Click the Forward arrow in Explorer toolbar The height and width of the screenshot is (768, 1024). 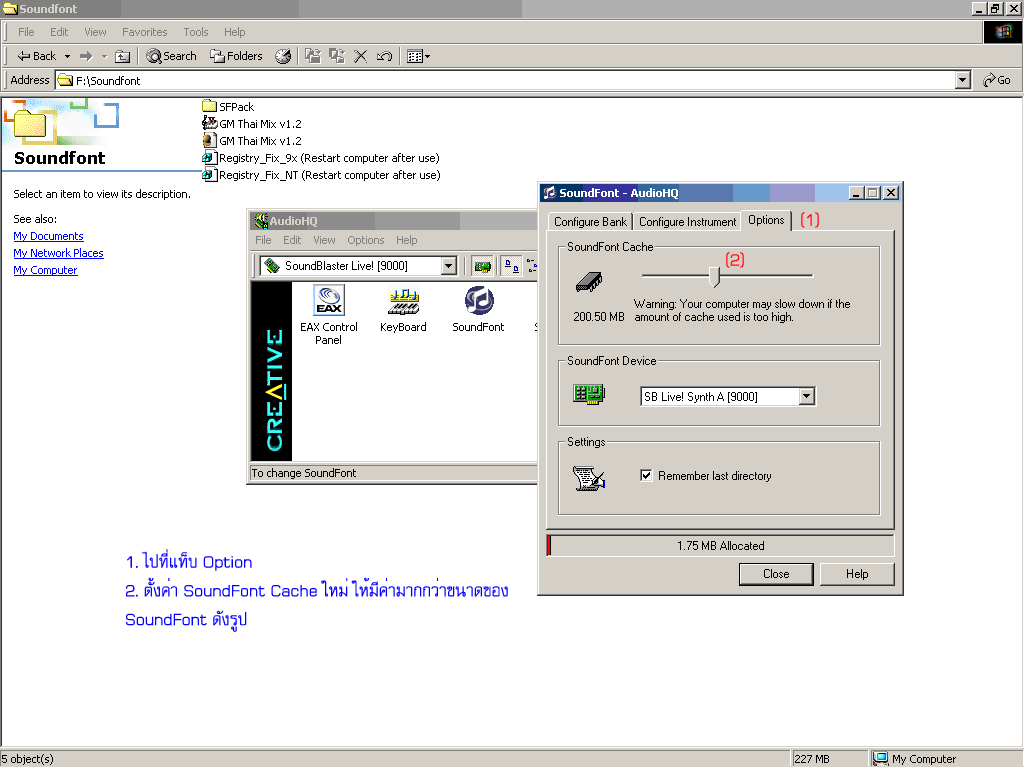86,56
